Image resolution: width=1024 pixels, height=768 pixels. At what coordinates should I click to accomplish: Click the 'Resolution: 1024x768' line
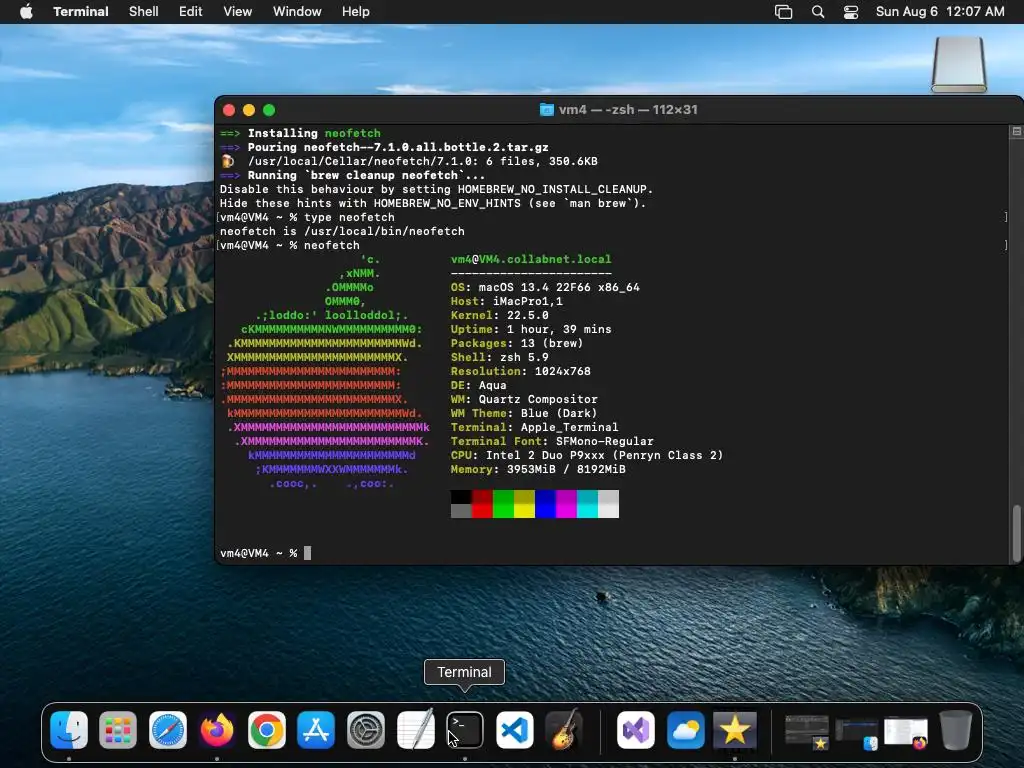[520, 372]
